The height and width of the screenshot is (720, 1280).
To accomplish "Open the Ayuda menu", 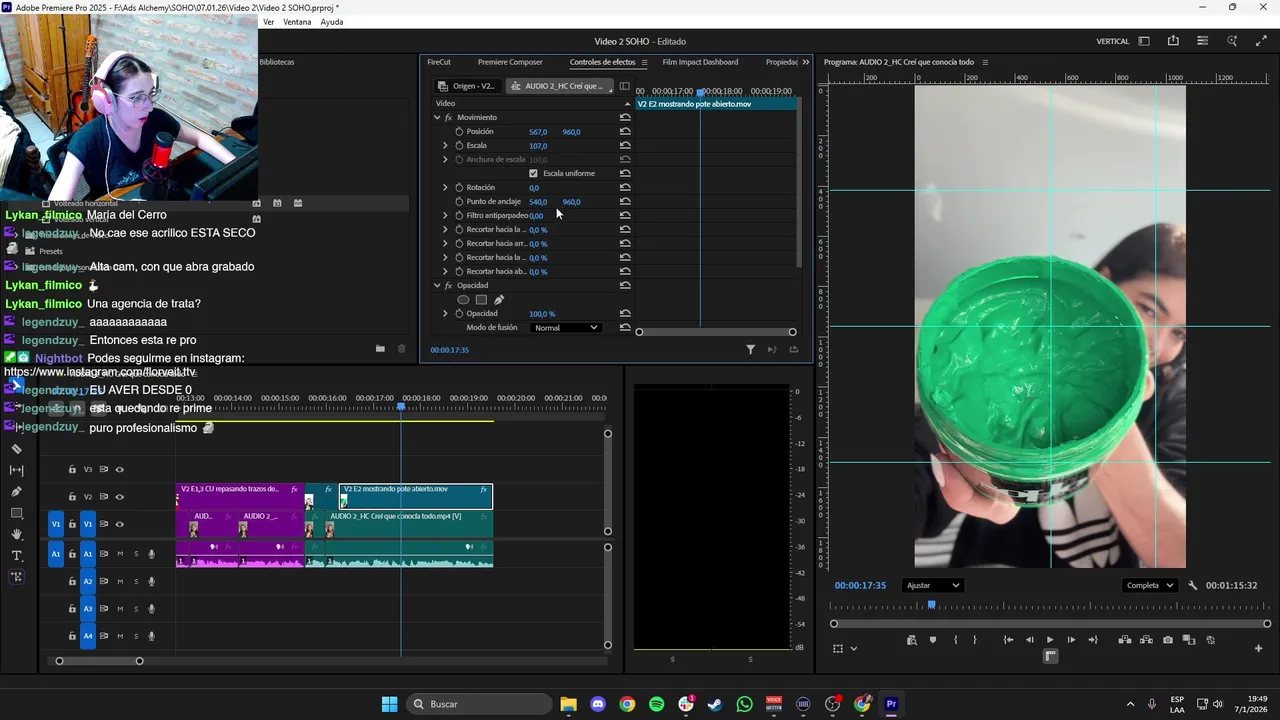I will pyautogui.click(x=332, y=22).
